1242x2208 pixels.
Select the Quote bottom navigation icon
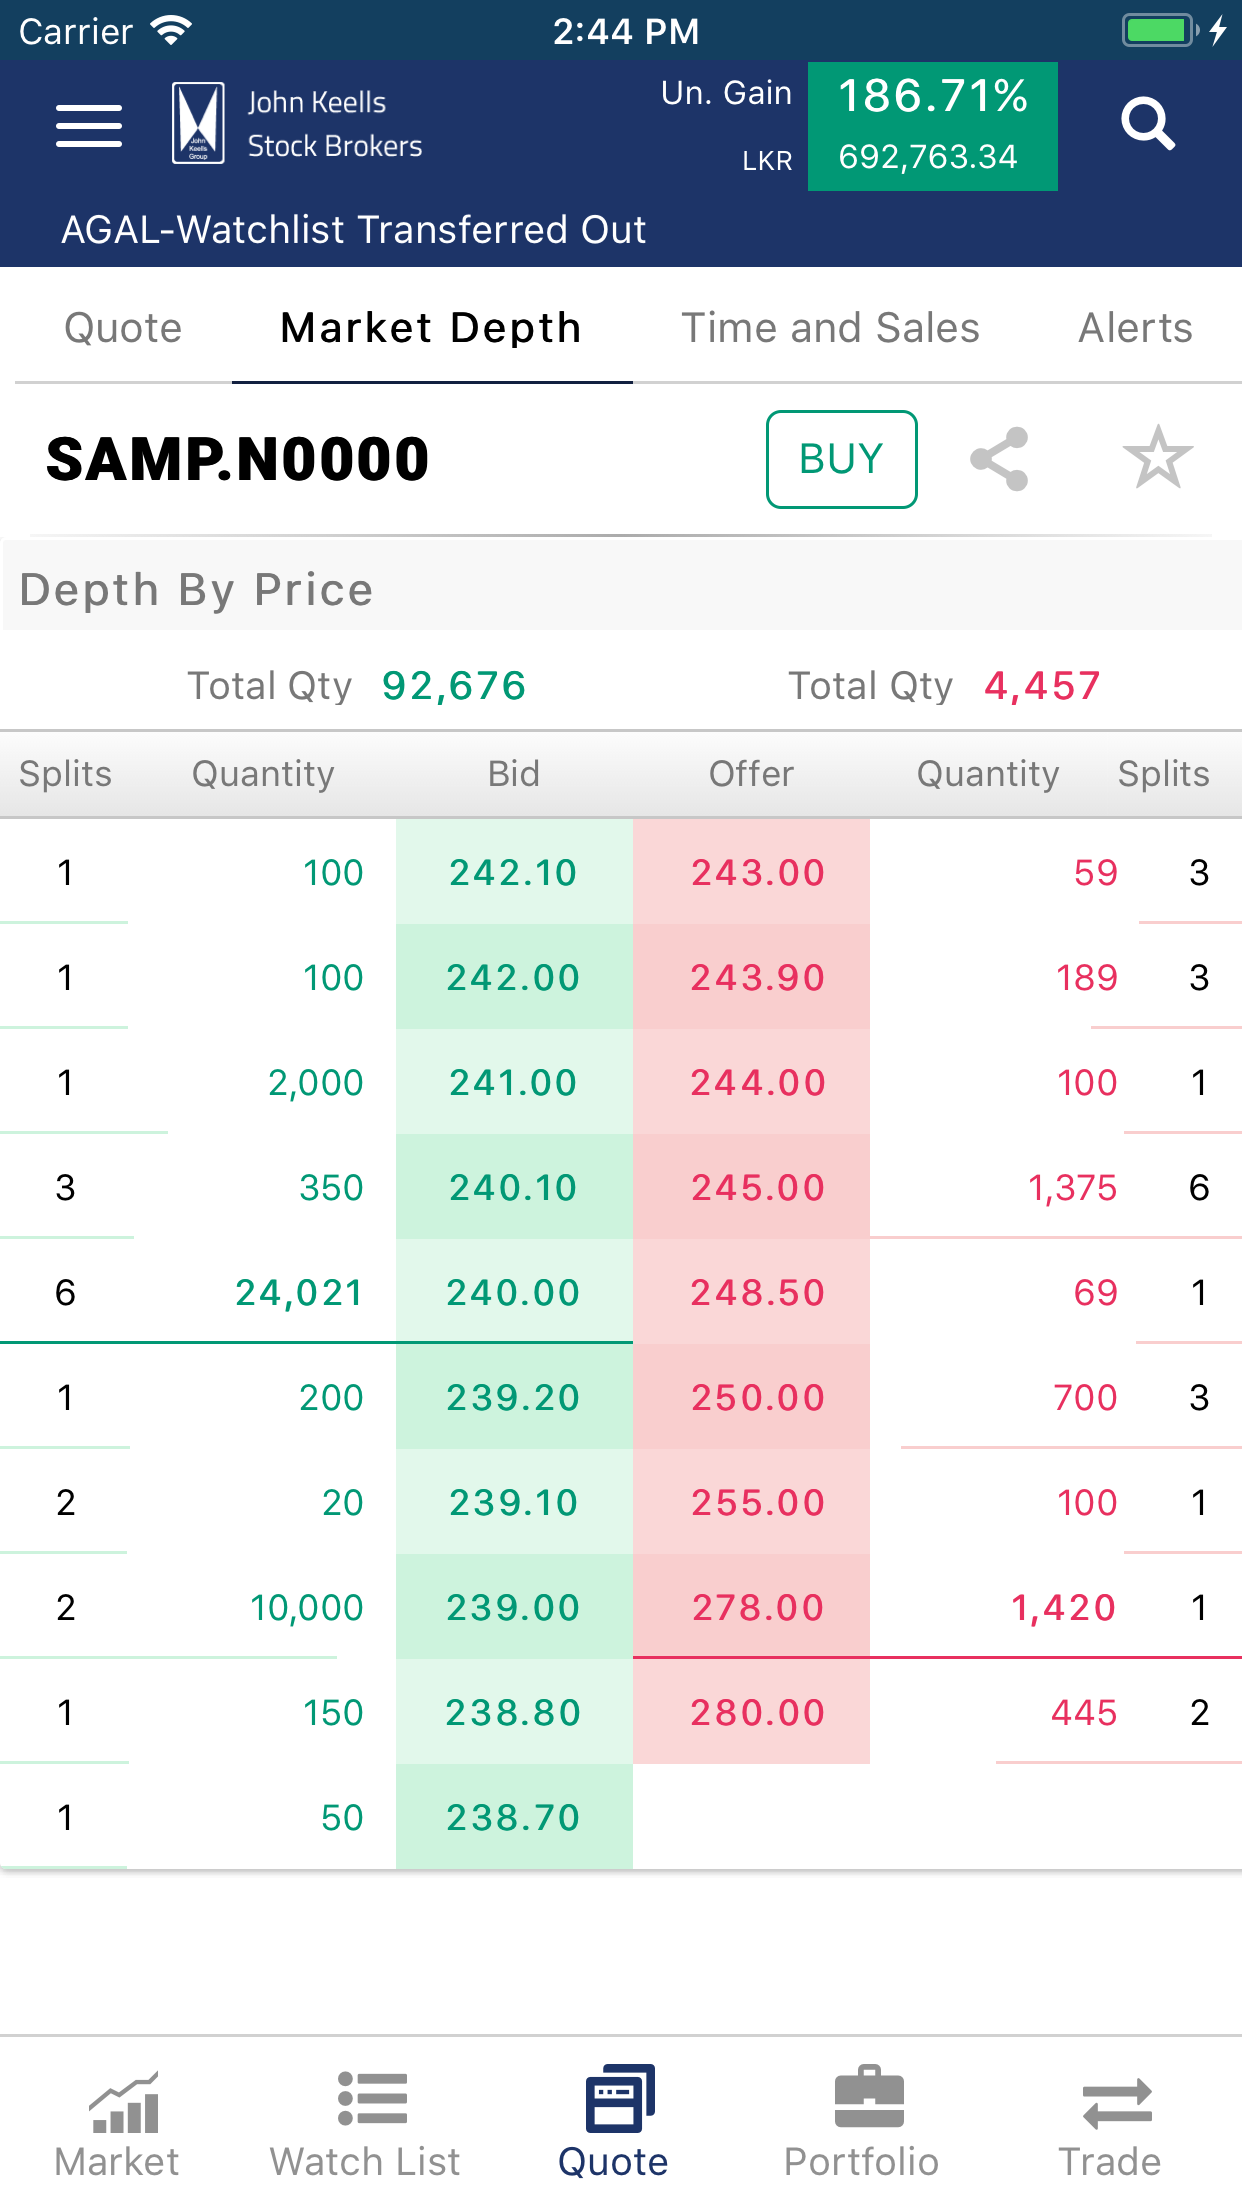point(620,2098)
